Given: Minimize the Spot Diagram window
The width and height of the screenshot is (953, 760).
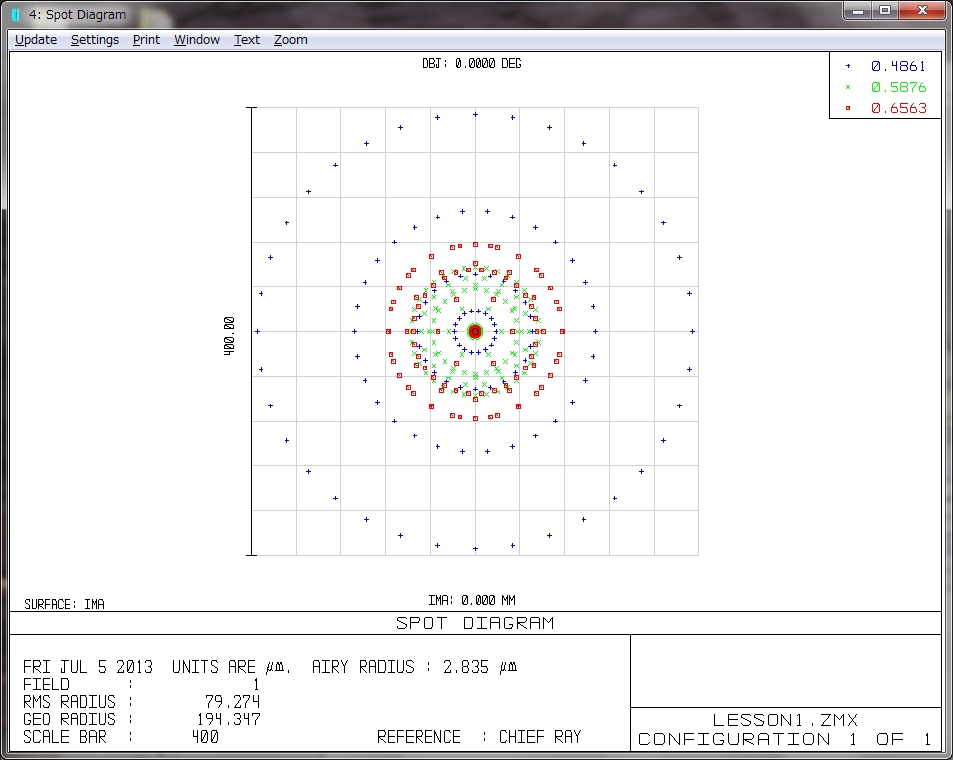Looking at the screenshot, I should [x=858, y=11].
